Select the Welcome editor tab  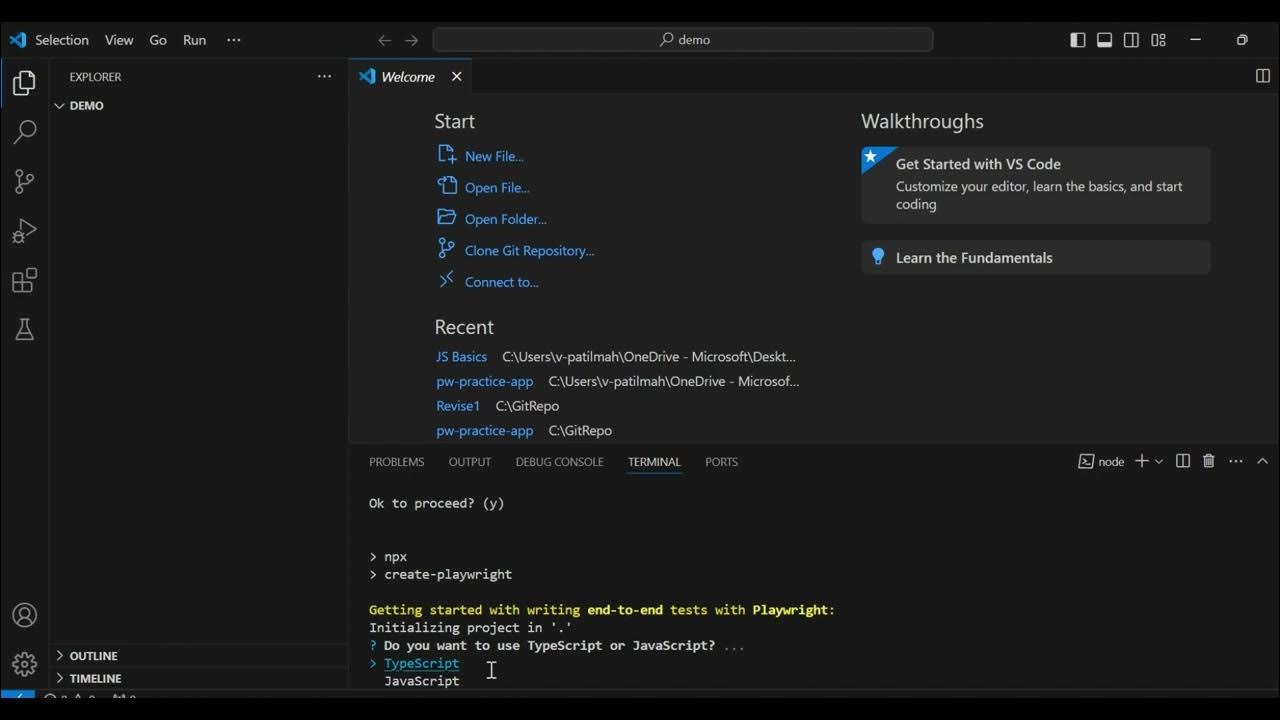(x=408, y=77)
